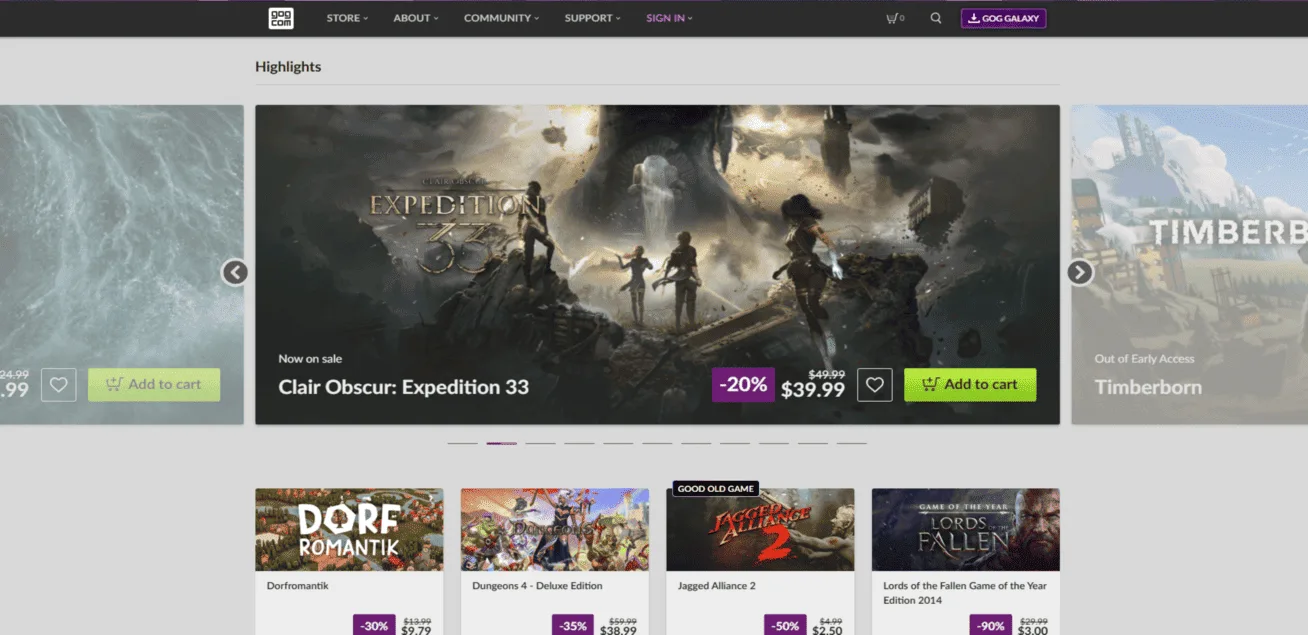The image size is (1308, 635).
Task: Click the -20% discount badge
Action: 743,385
